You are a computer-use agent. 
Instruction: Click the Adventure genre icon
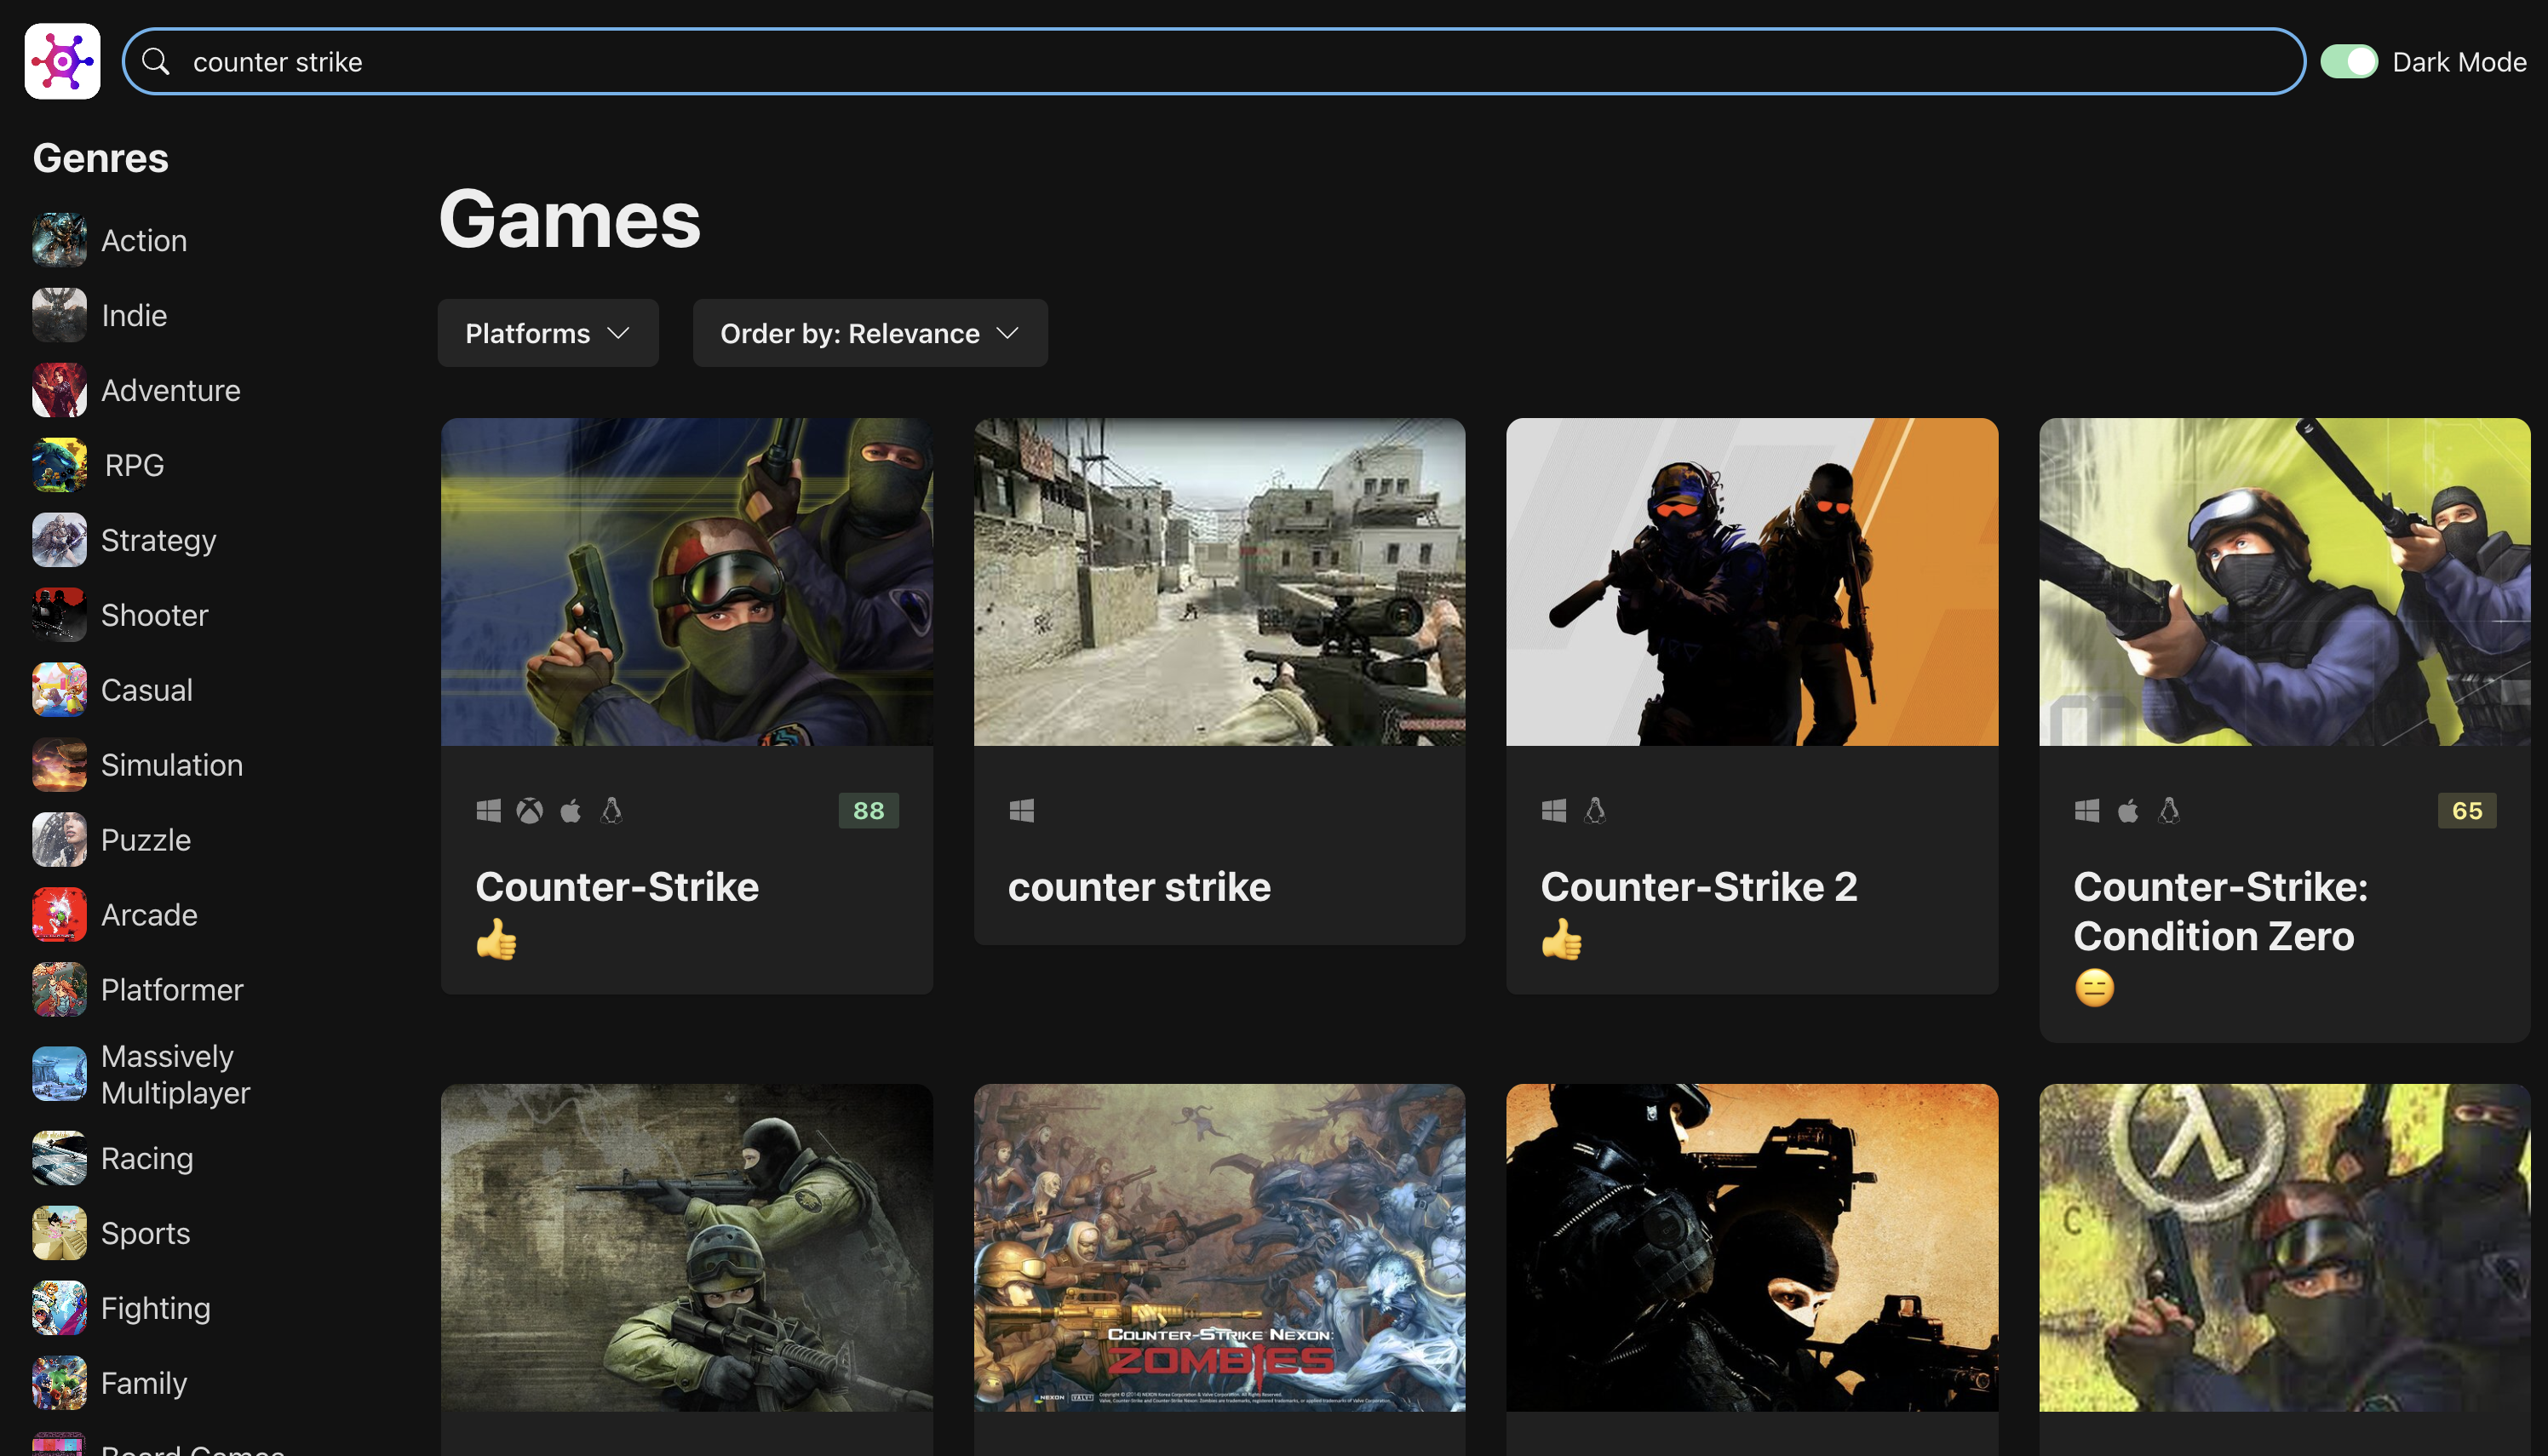point(59,390)
